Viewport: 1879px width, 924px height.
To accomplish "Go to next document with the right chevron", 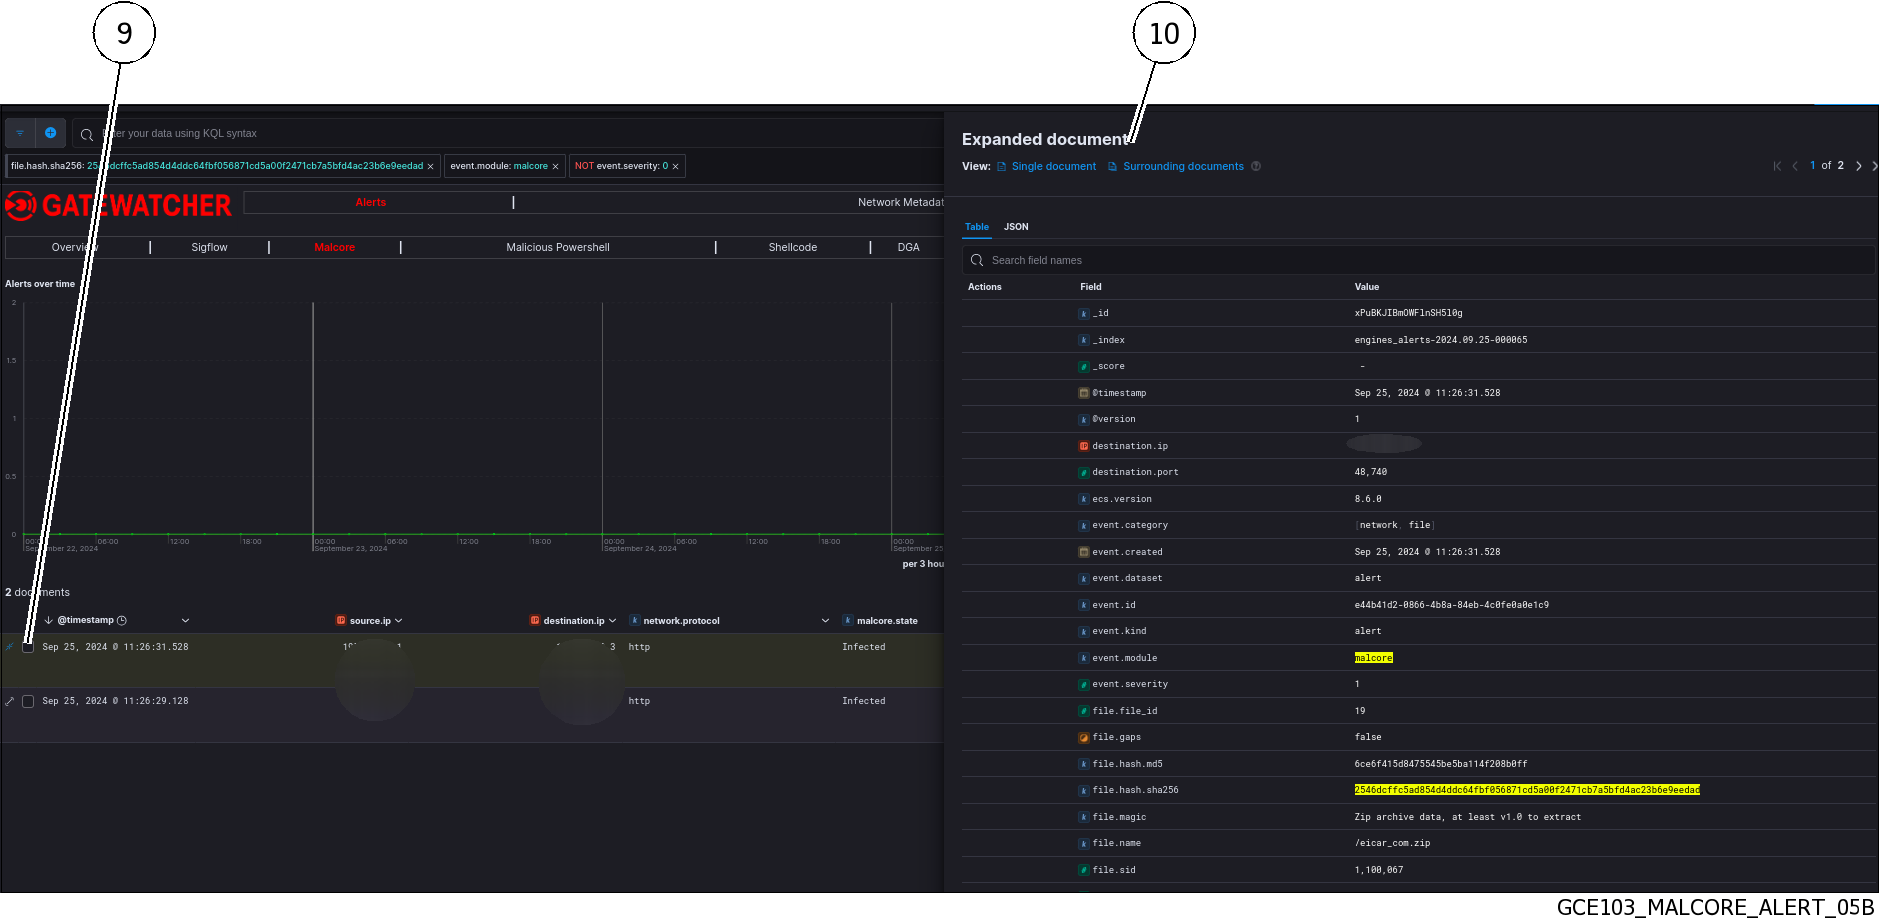I will click(1858, 166).
